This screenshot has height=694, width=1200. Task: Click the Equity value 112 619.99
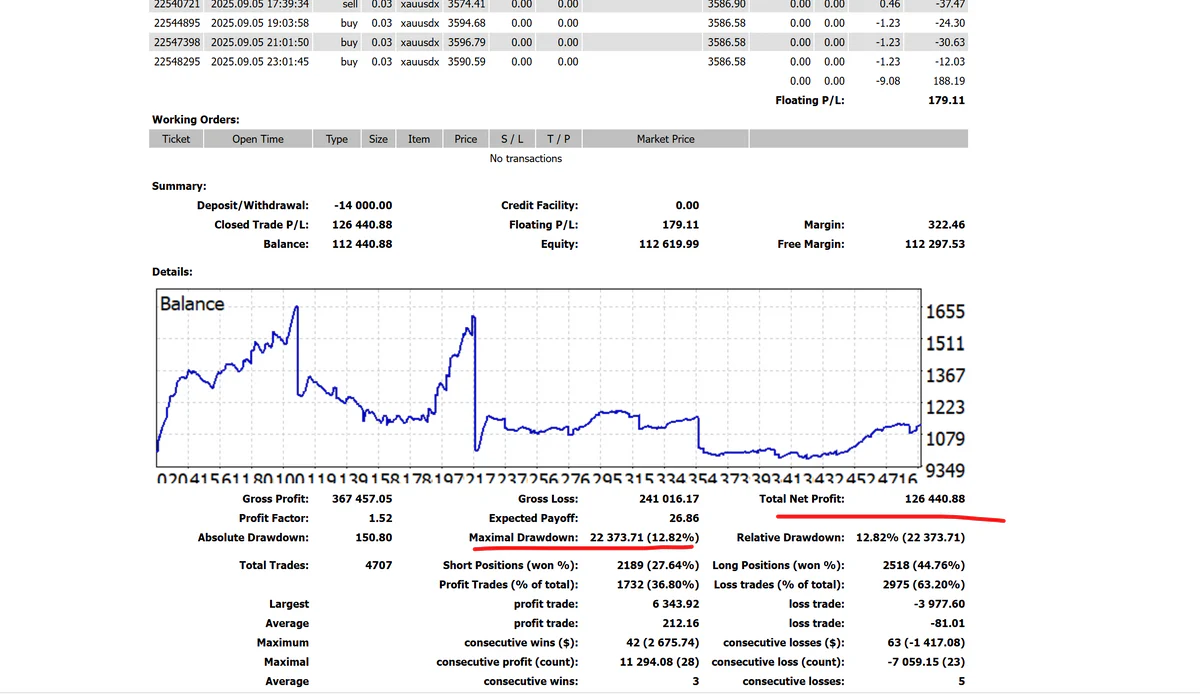(x=669, y=244)
